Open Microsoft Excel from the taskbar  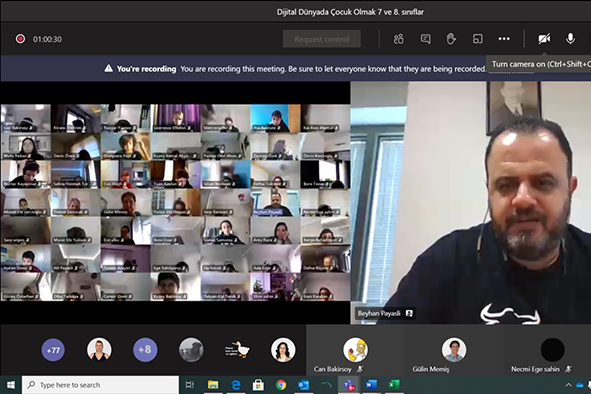point(393,385)
